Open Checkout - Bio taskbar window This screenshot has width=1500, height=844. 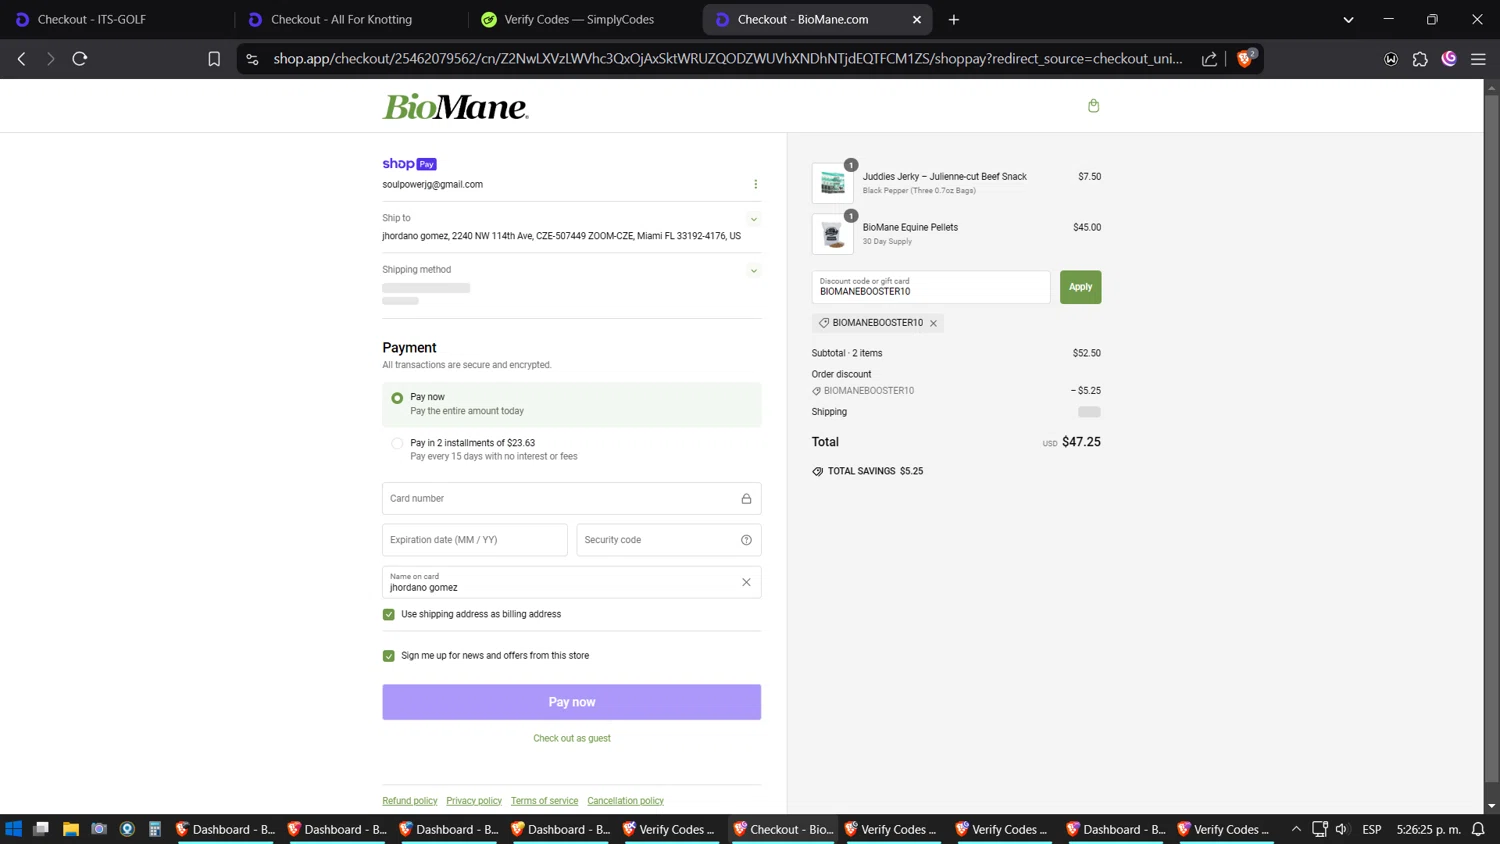(783, 829)
